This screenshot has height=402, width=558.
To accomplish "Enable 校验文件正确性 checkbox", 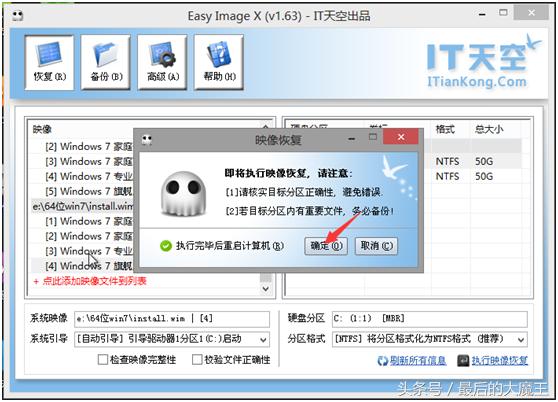I will tap(197, 360).
